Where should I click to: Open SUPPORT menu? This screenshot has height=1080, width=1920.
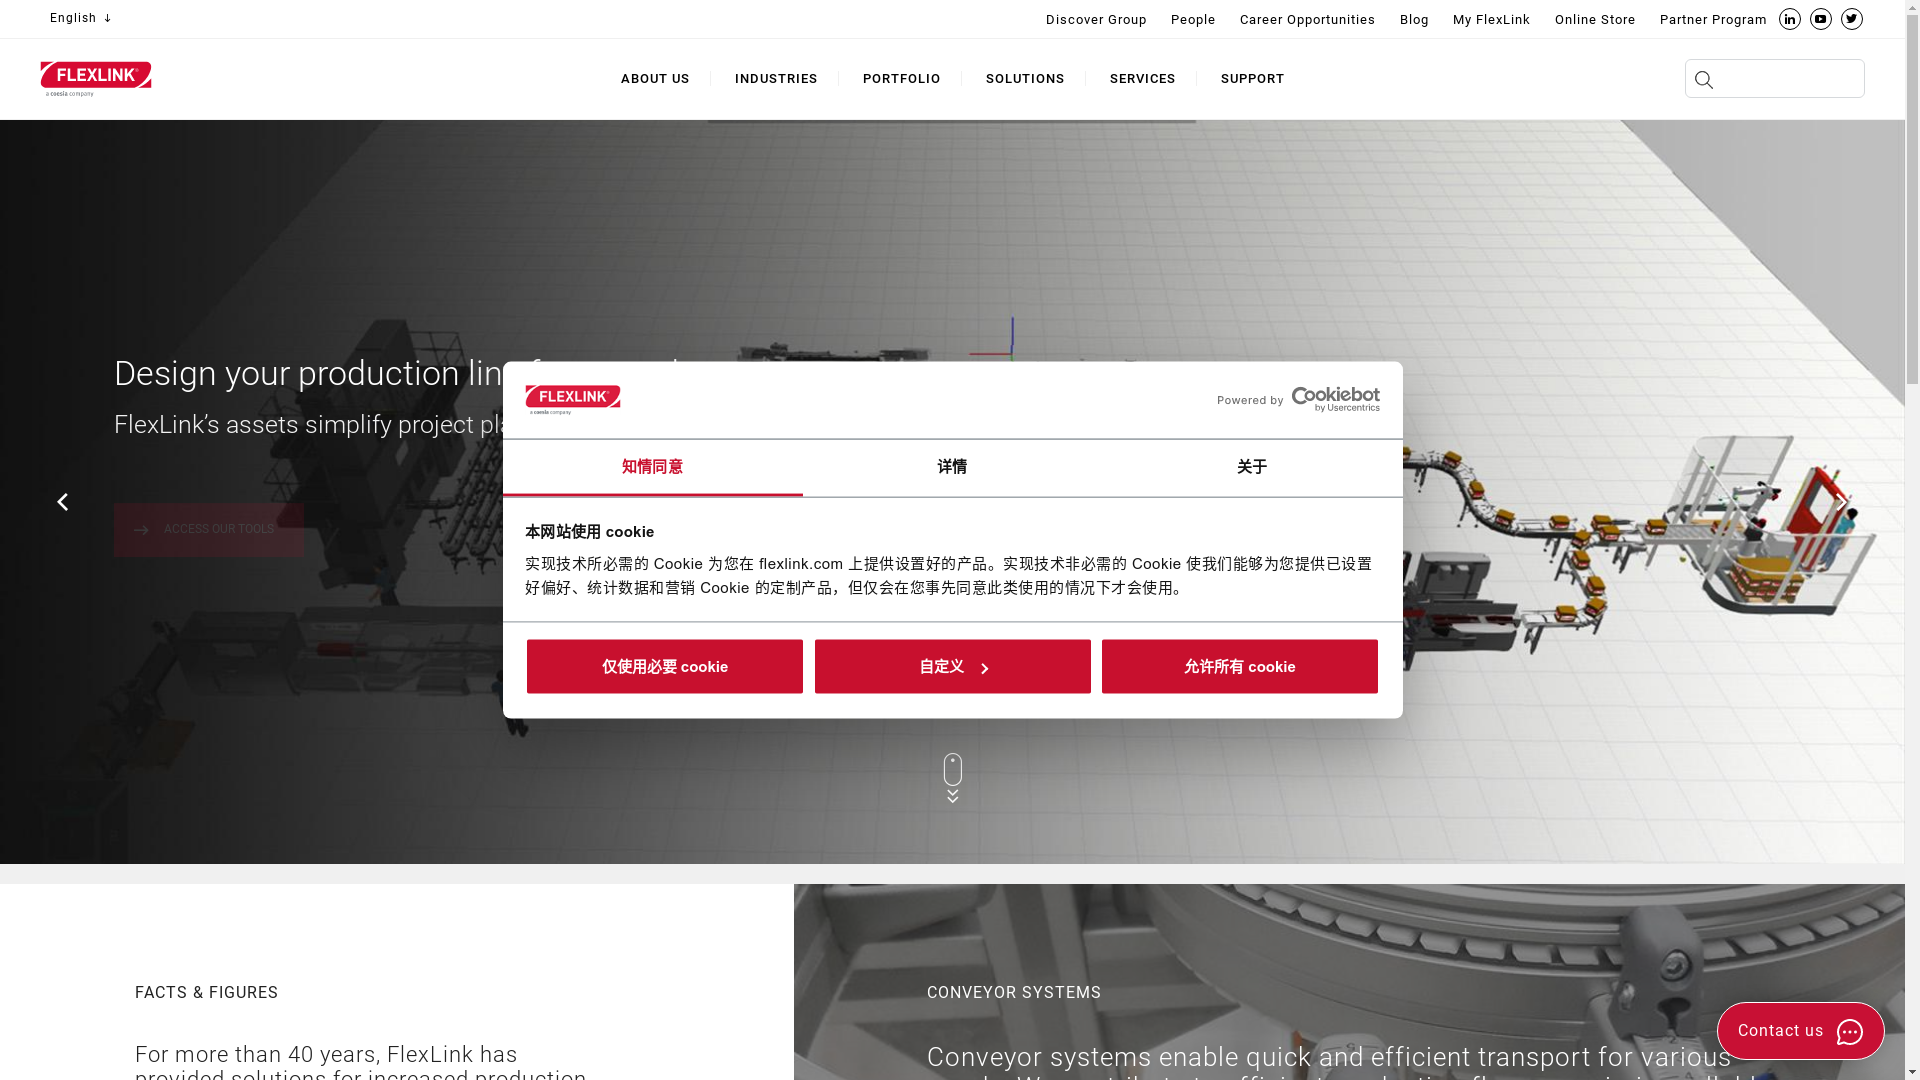click(x=1252, y=79)
